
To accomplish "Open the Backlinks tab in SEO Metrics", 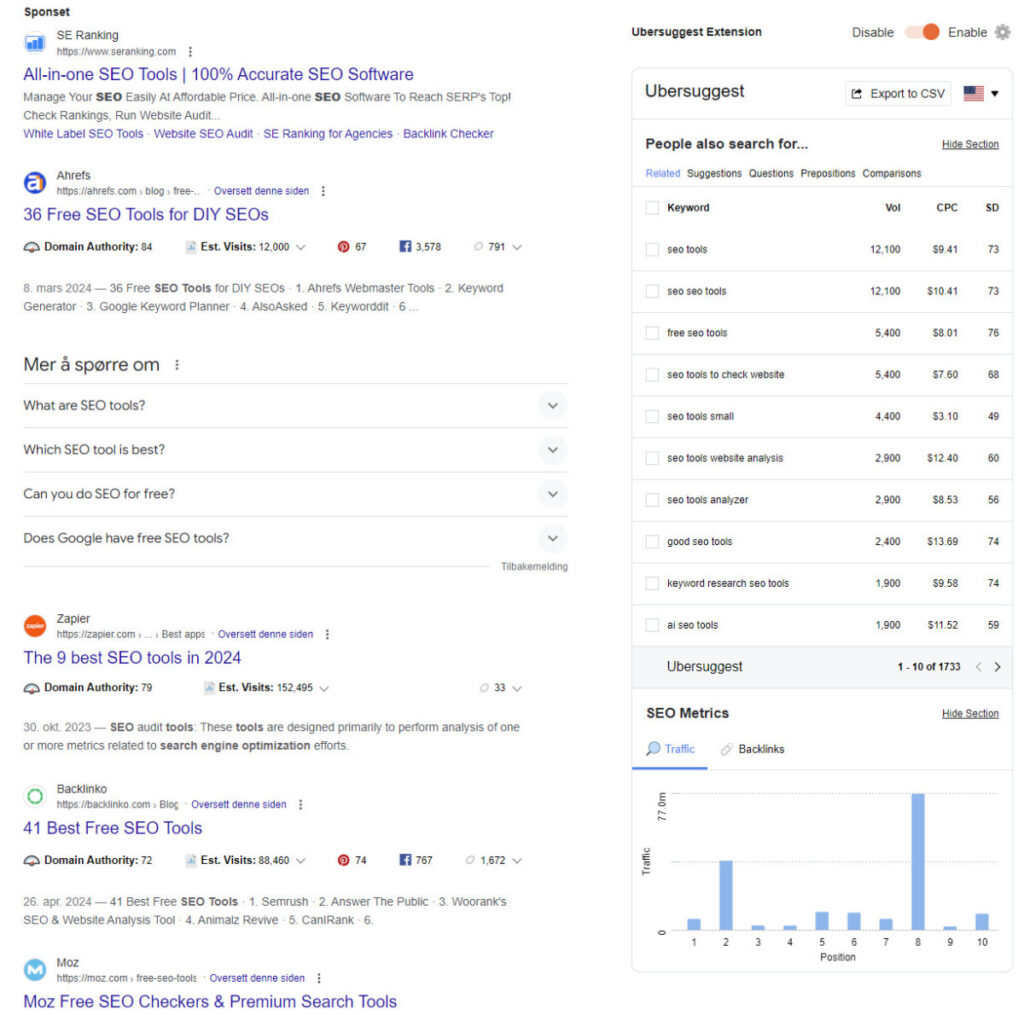I will click(752, 750).
